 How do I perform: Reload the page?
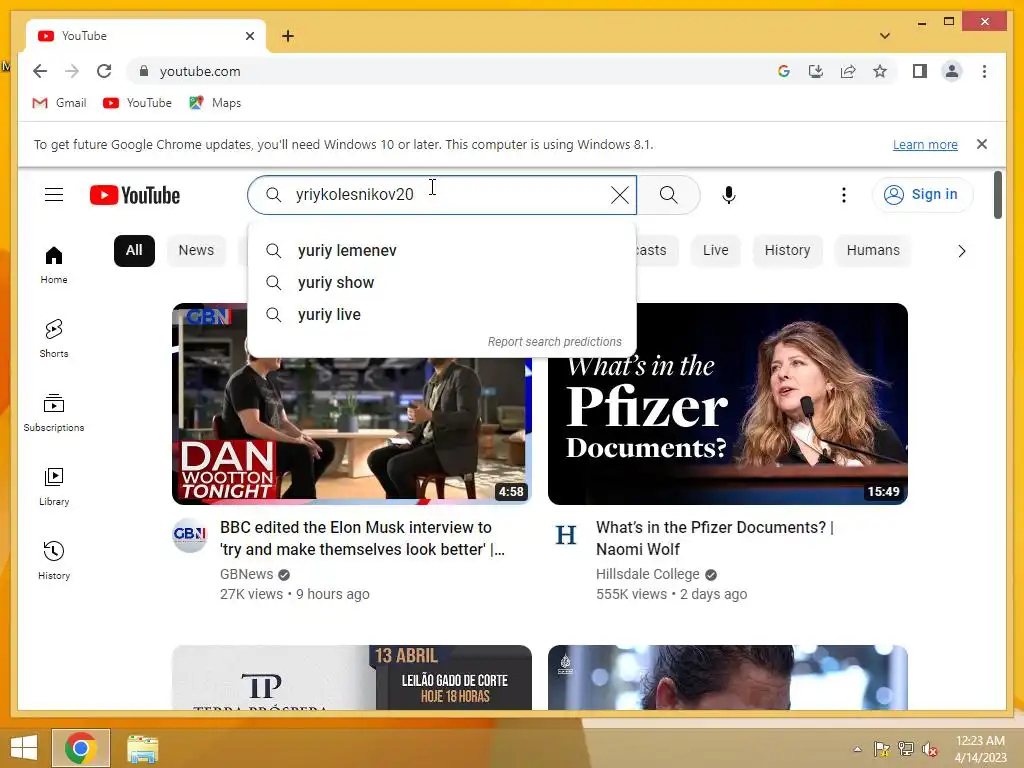pos(104,71)
